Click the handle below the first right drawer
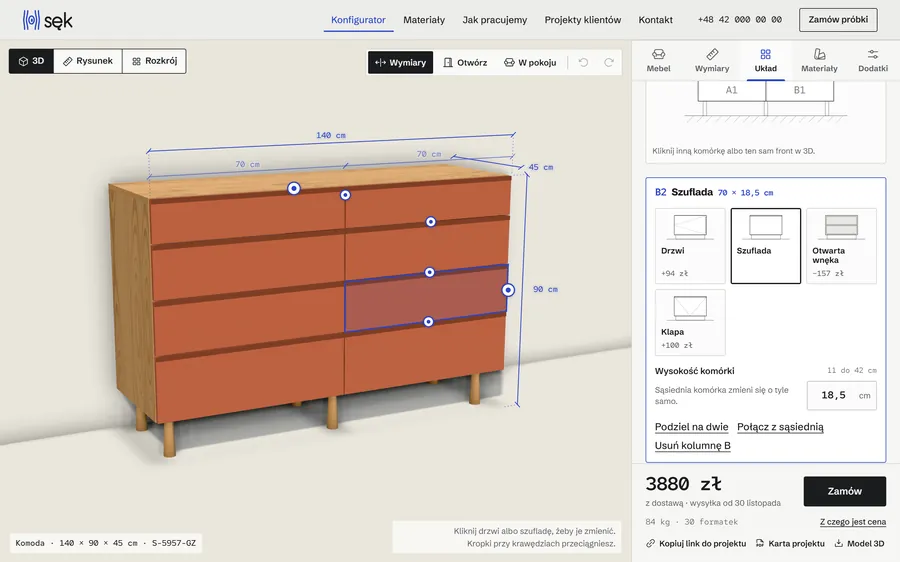This screenshot has width=900, height=562. (430, 222)
